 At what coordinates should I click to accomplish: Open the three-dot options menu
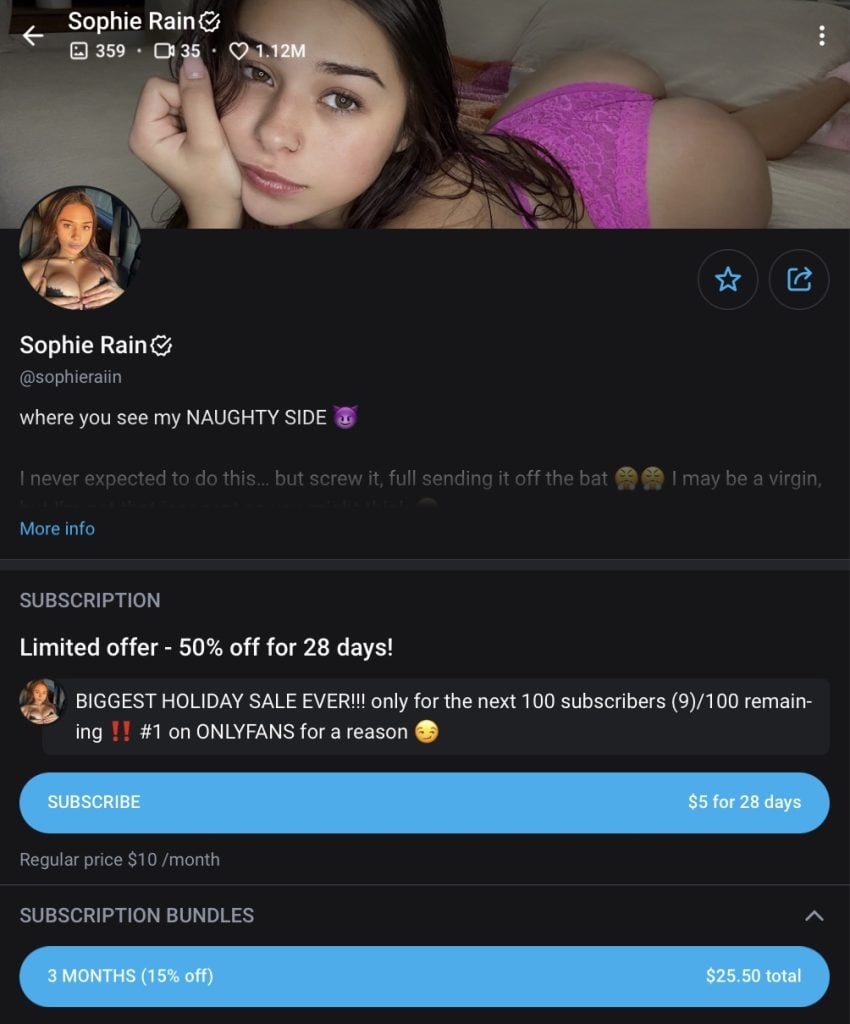click(821, 36)
